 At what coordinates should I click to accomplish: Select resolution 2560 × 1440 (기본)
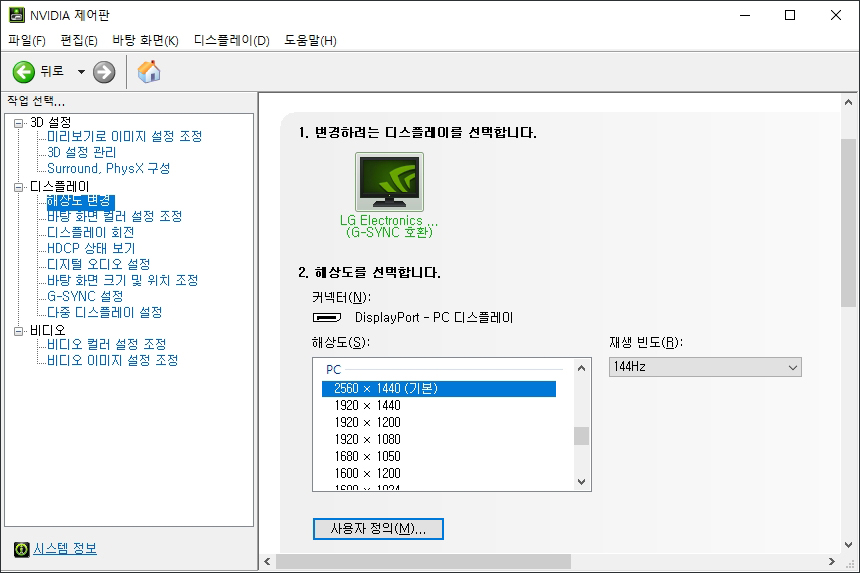click(439, 389)
